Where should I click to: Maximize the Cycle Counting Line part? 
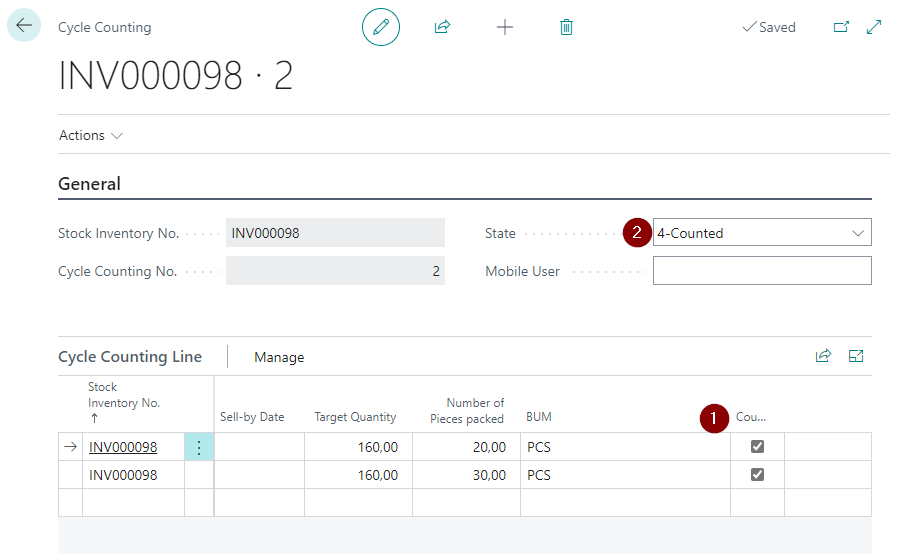point(856,356)
